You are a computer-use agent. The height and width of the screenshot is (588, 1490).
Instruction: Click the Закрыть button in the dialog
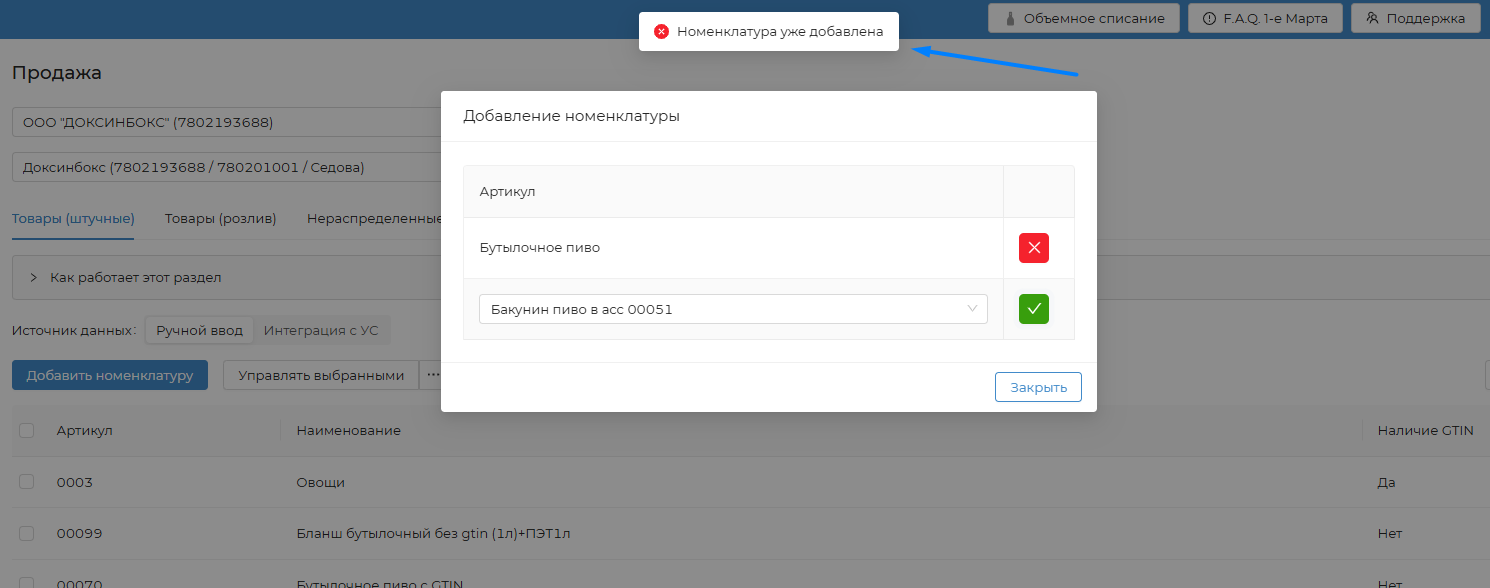click(x=1037, y=387)
